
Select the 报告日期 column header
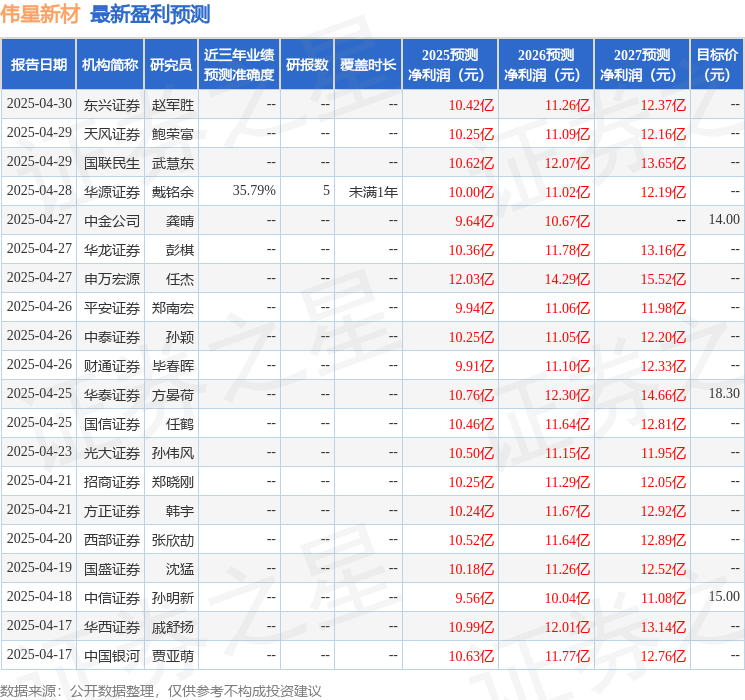coord(38,65)
